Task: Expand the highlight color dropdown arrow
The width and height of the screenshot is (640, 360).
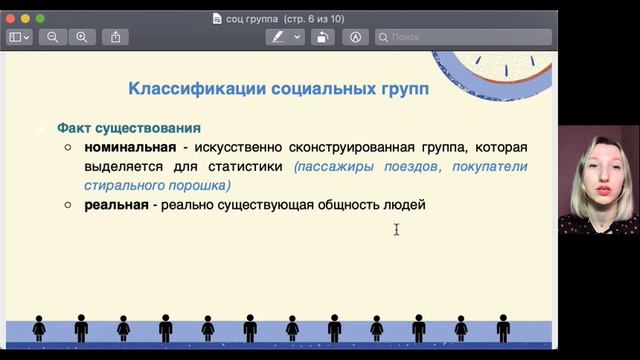Action: (x=298, y=37)
